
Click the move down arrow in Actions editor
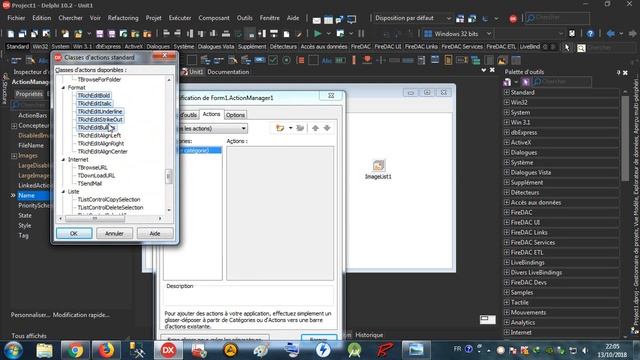tap(327, 128)
